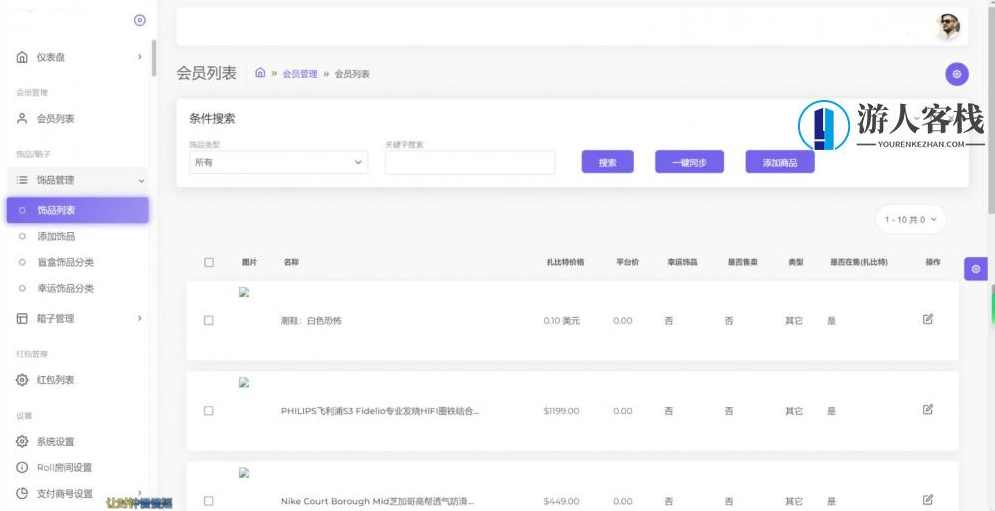Click the broken image of PHILIPS飞利浦S3 row
Viewport: 995px width, 511px height.
(244, 383)
